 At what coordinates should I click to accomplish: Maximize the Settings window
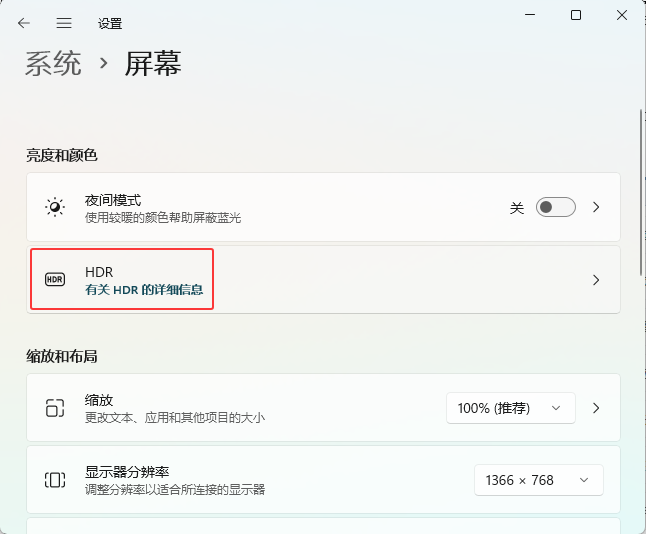click(x=576, y=15)
